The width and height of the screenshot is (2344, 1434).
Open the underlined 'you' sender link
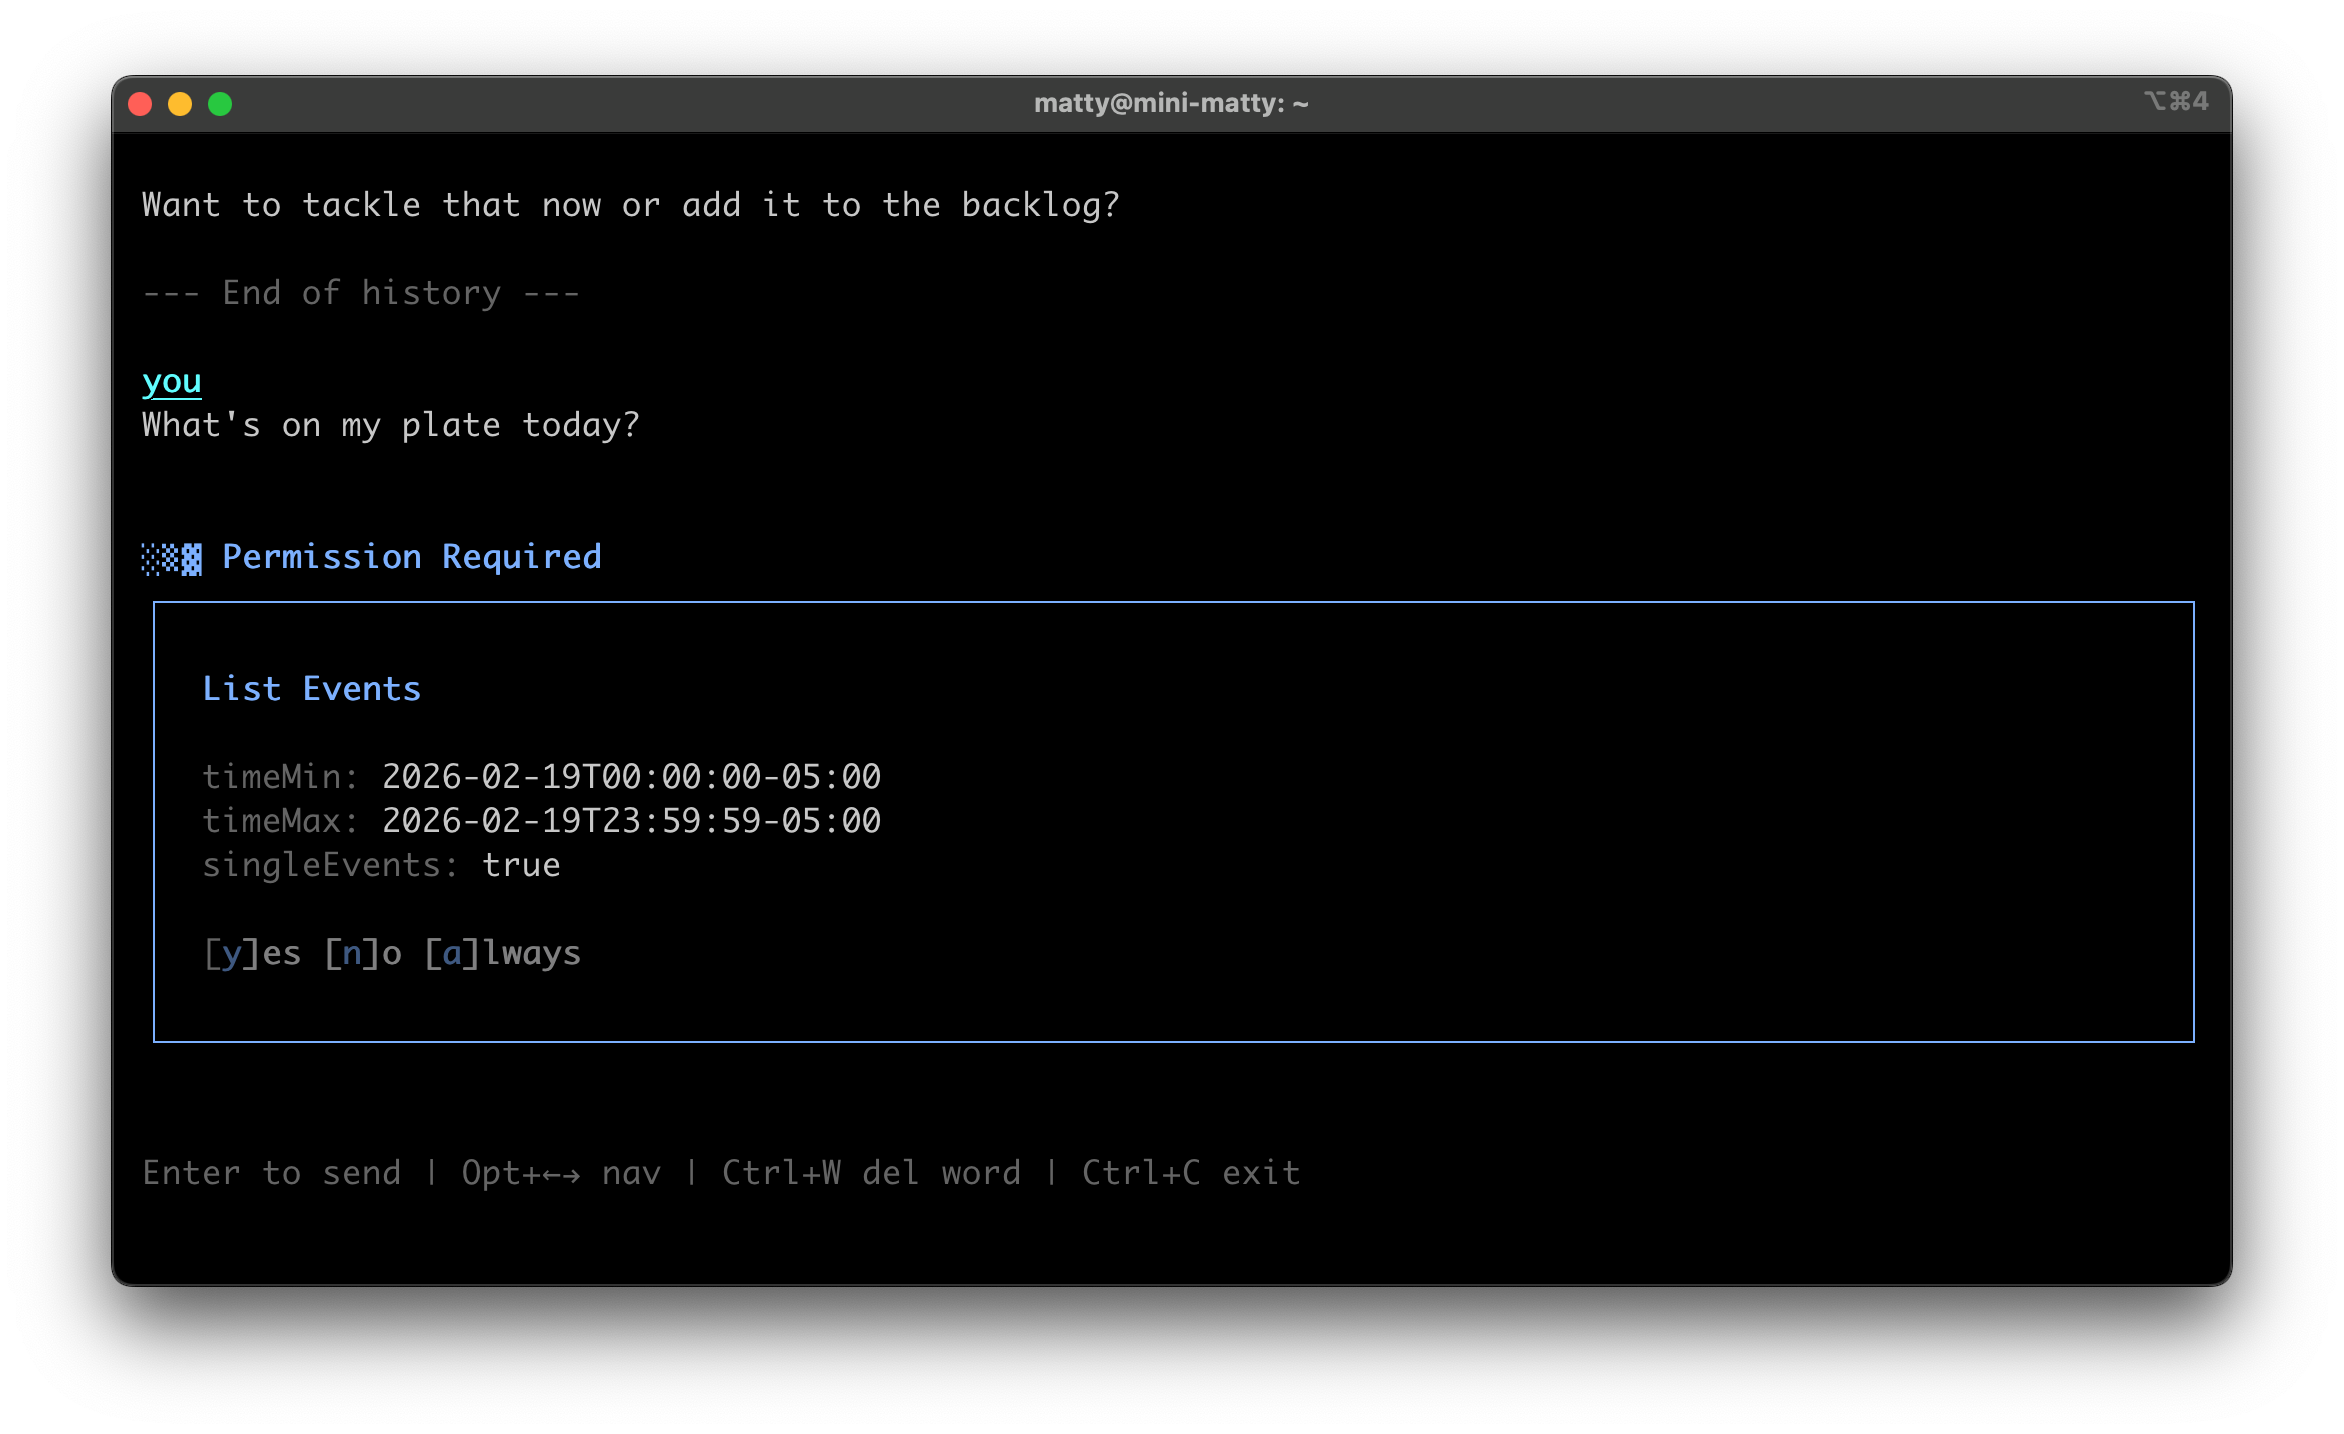171,381
